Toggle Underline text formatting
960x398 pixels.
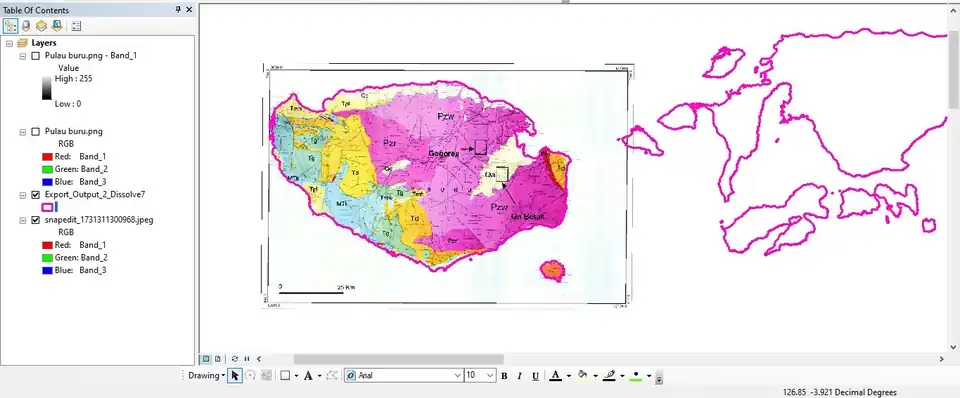[535, 376]
